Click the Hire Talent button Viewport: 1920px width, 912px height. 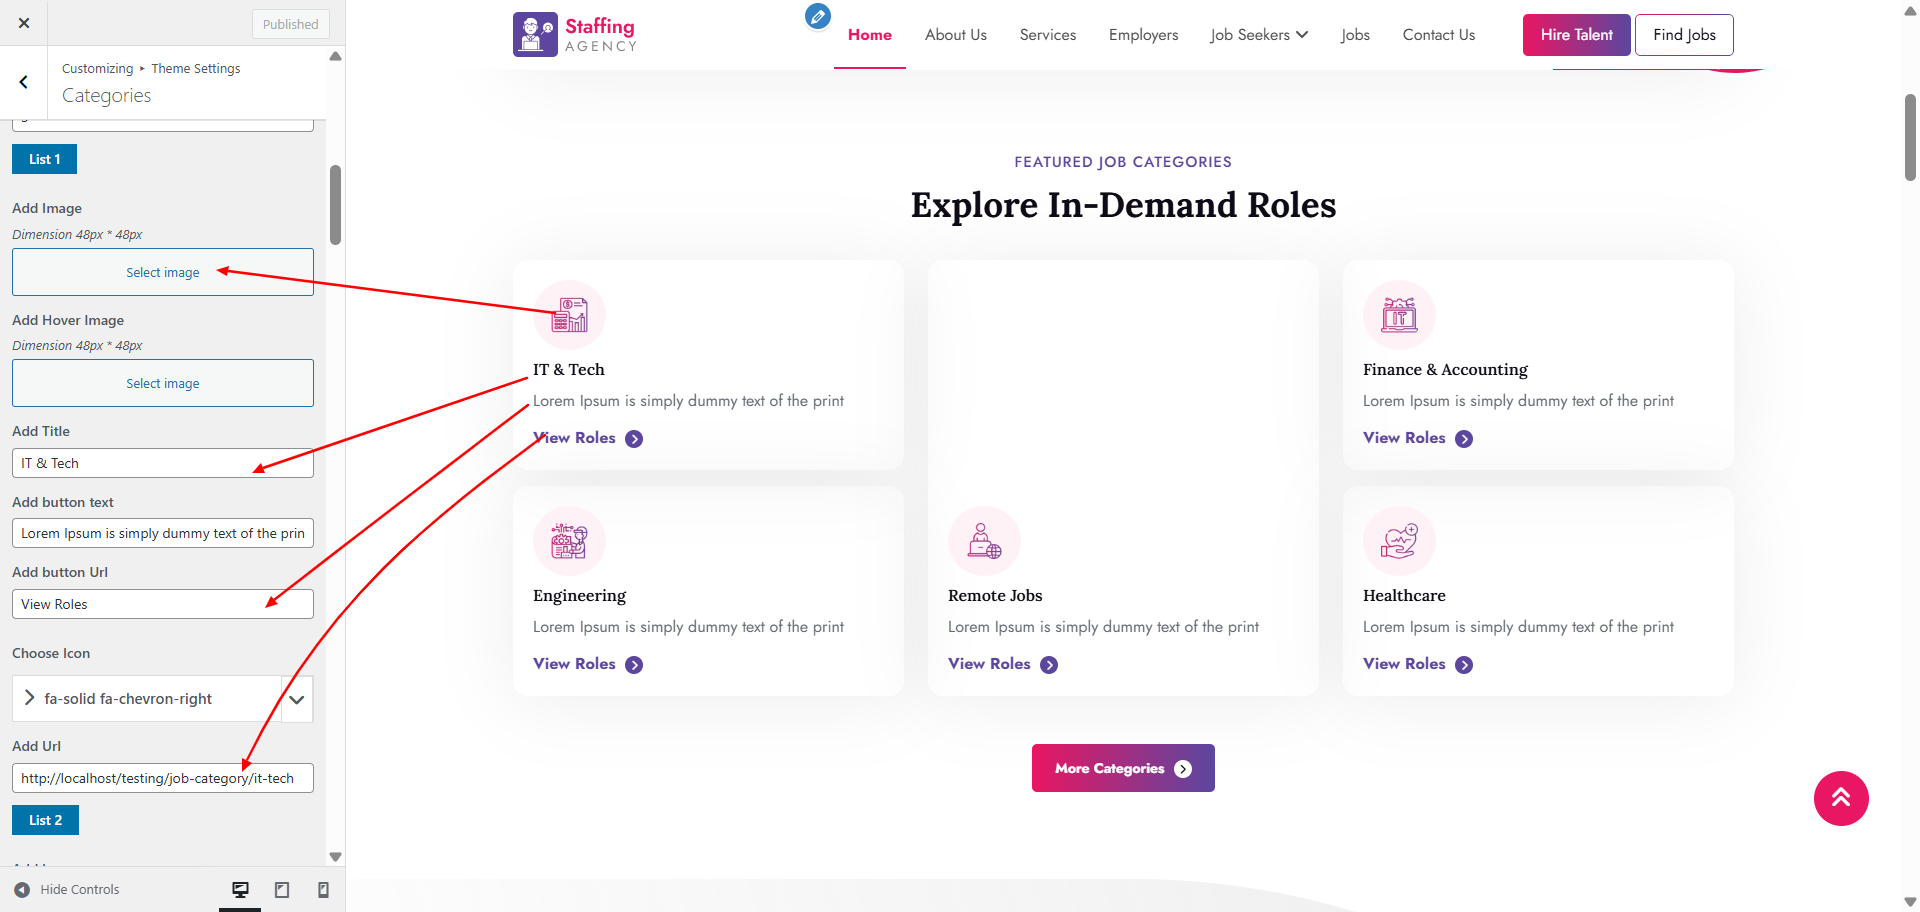tap(1576, 34)
